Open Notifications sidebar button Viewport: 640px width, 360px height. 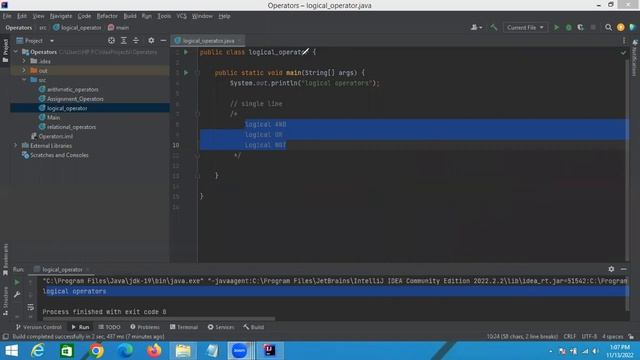635,58
